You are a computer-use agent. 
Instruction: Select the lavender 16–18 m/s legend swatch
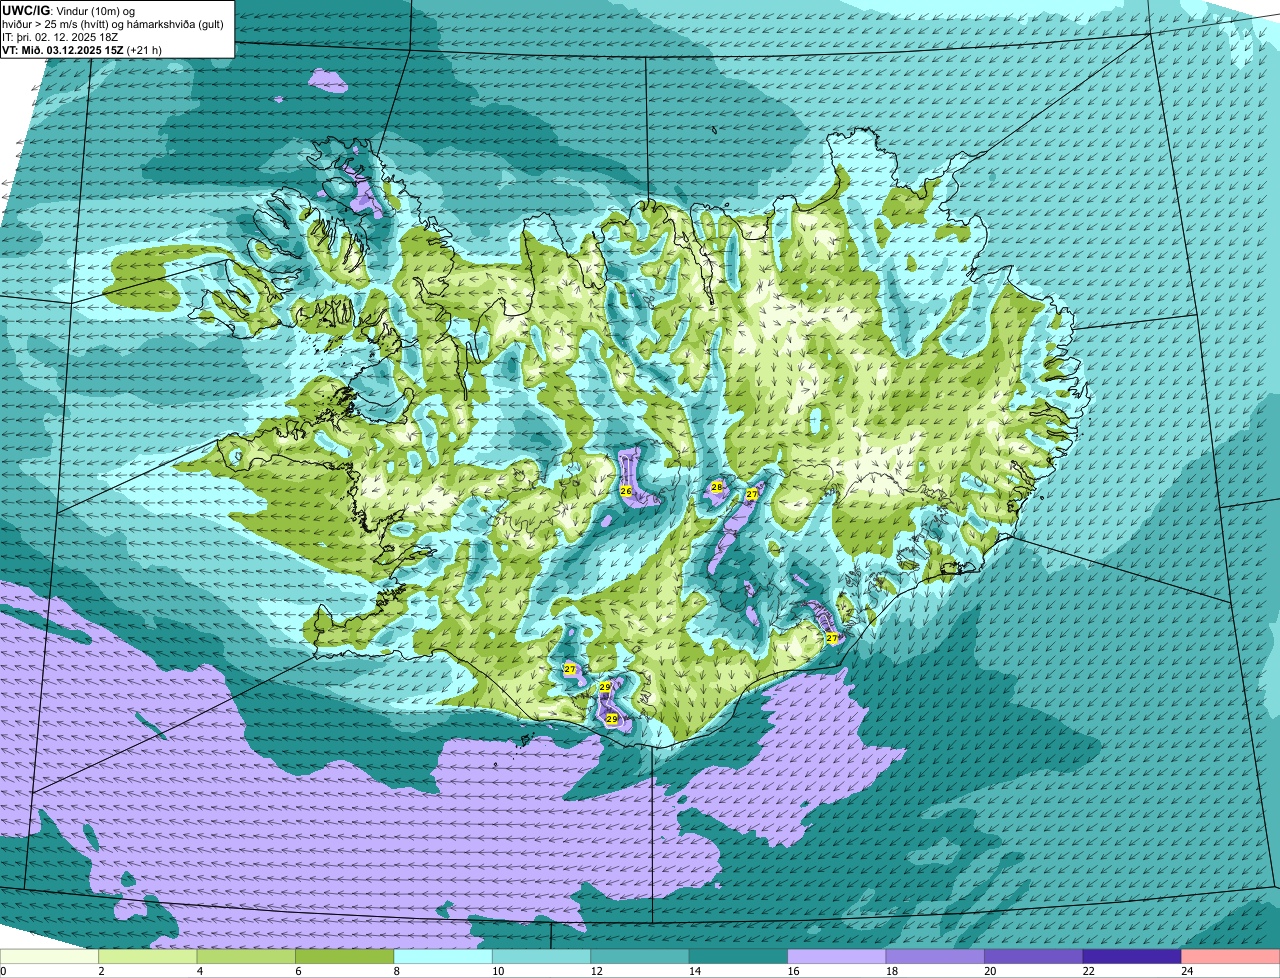point(837,957)
